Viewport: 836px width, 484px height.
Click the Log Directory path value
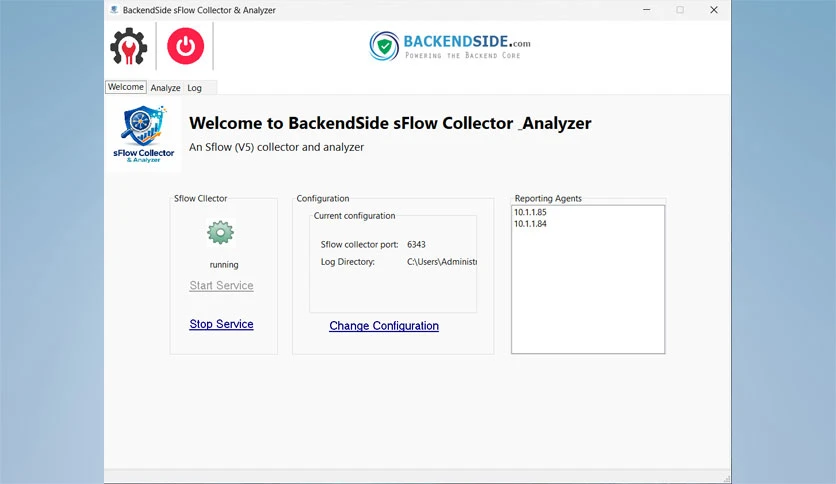tap(442, 262)
